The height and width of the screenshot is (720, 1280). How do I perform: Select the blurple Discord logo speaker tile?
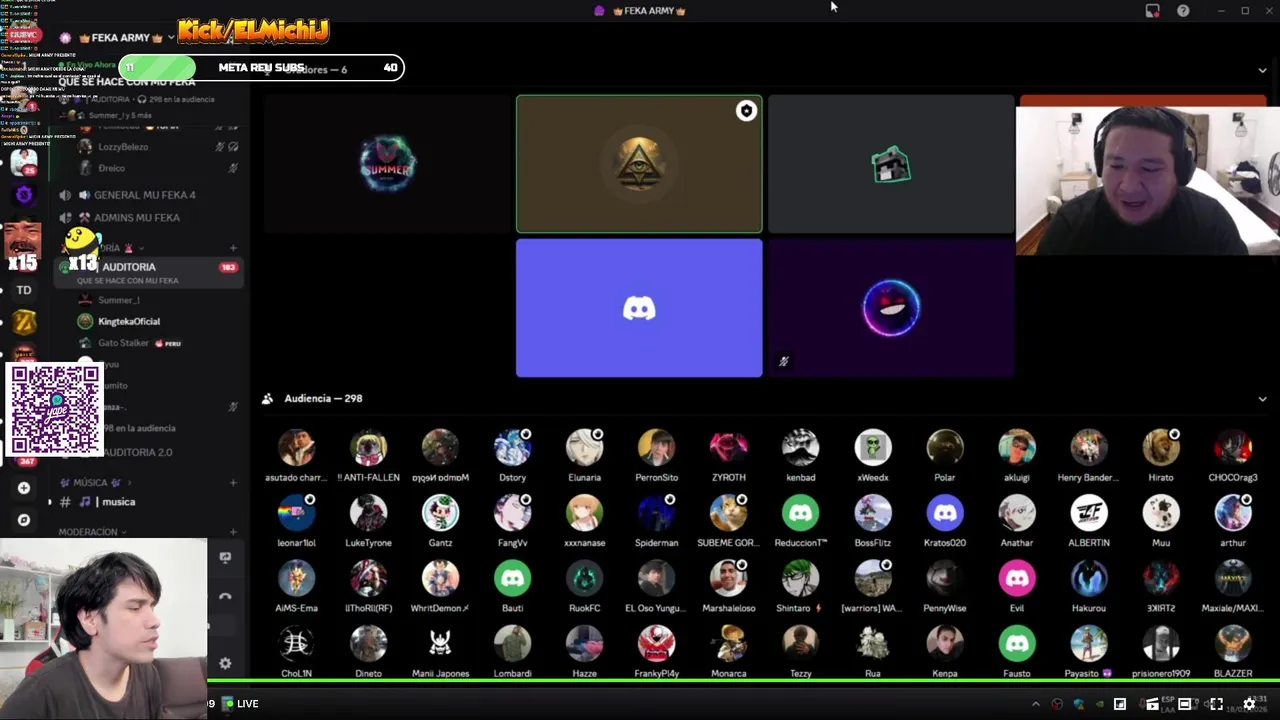[639, 308]
